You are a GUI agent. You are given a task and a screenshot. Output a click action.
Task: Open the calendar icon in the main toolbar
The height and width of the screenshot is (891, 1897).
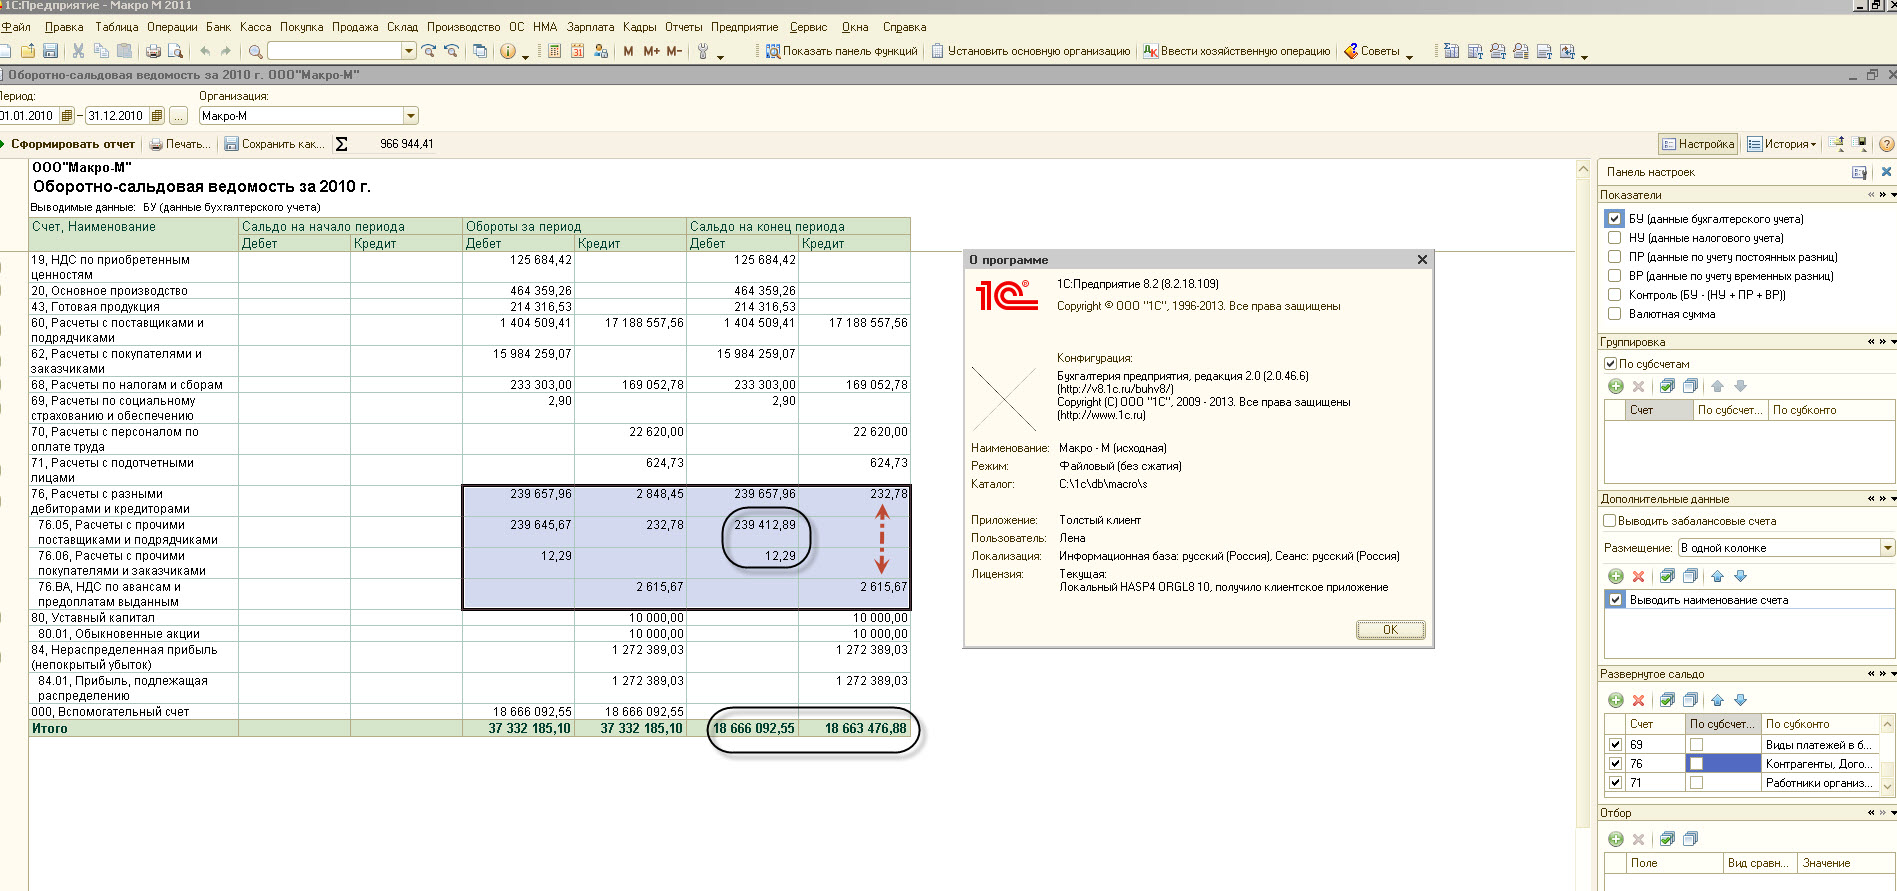pyautogui.click(x=577, y=51)
